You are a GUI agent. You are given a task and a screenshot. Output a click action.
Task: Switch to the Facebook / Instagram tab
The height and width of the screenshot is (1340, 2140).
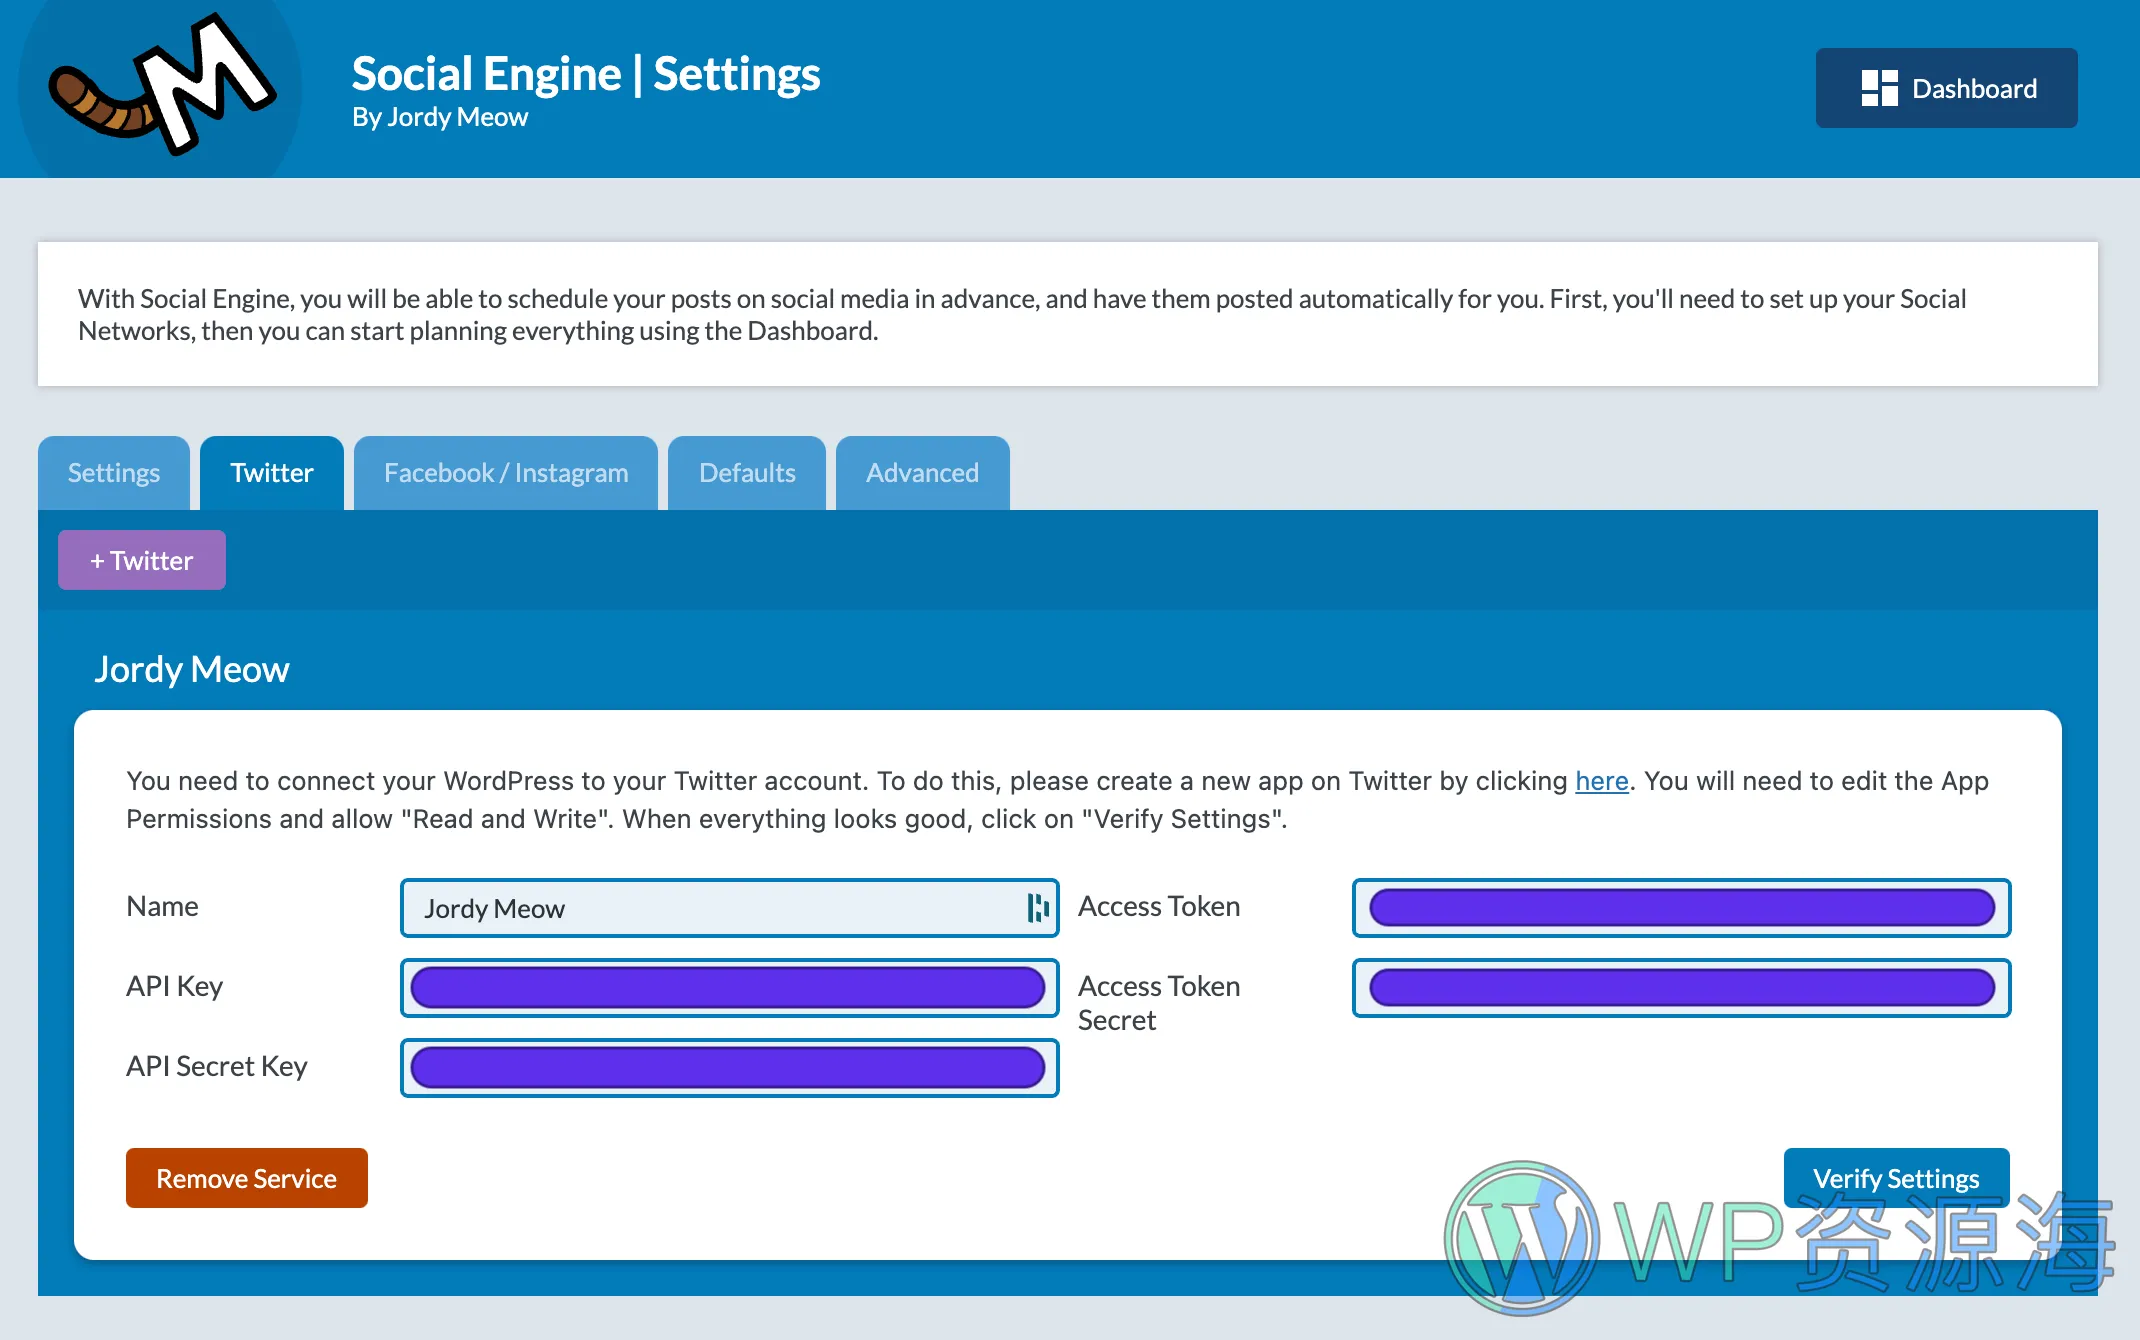click(506, 472)
